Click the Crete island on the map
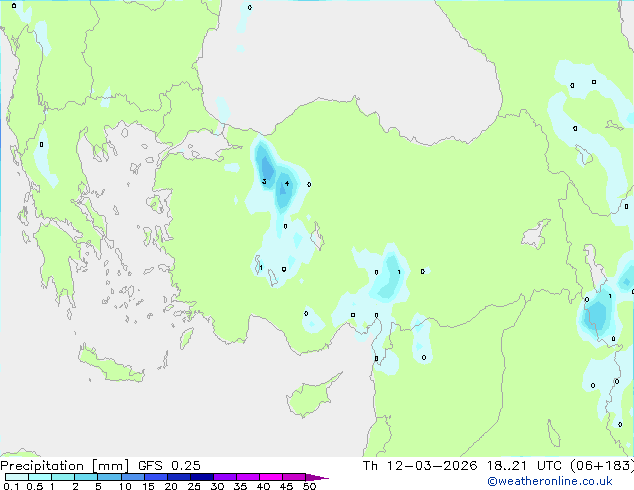634x490 pixels. tap(110, 366)
